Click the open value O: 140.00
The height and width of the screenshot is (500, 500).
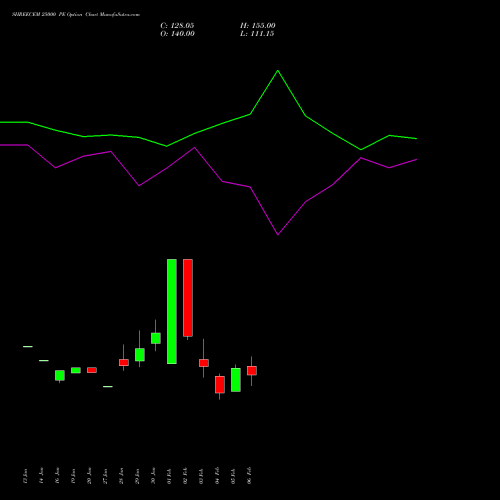tap(177, 34)
